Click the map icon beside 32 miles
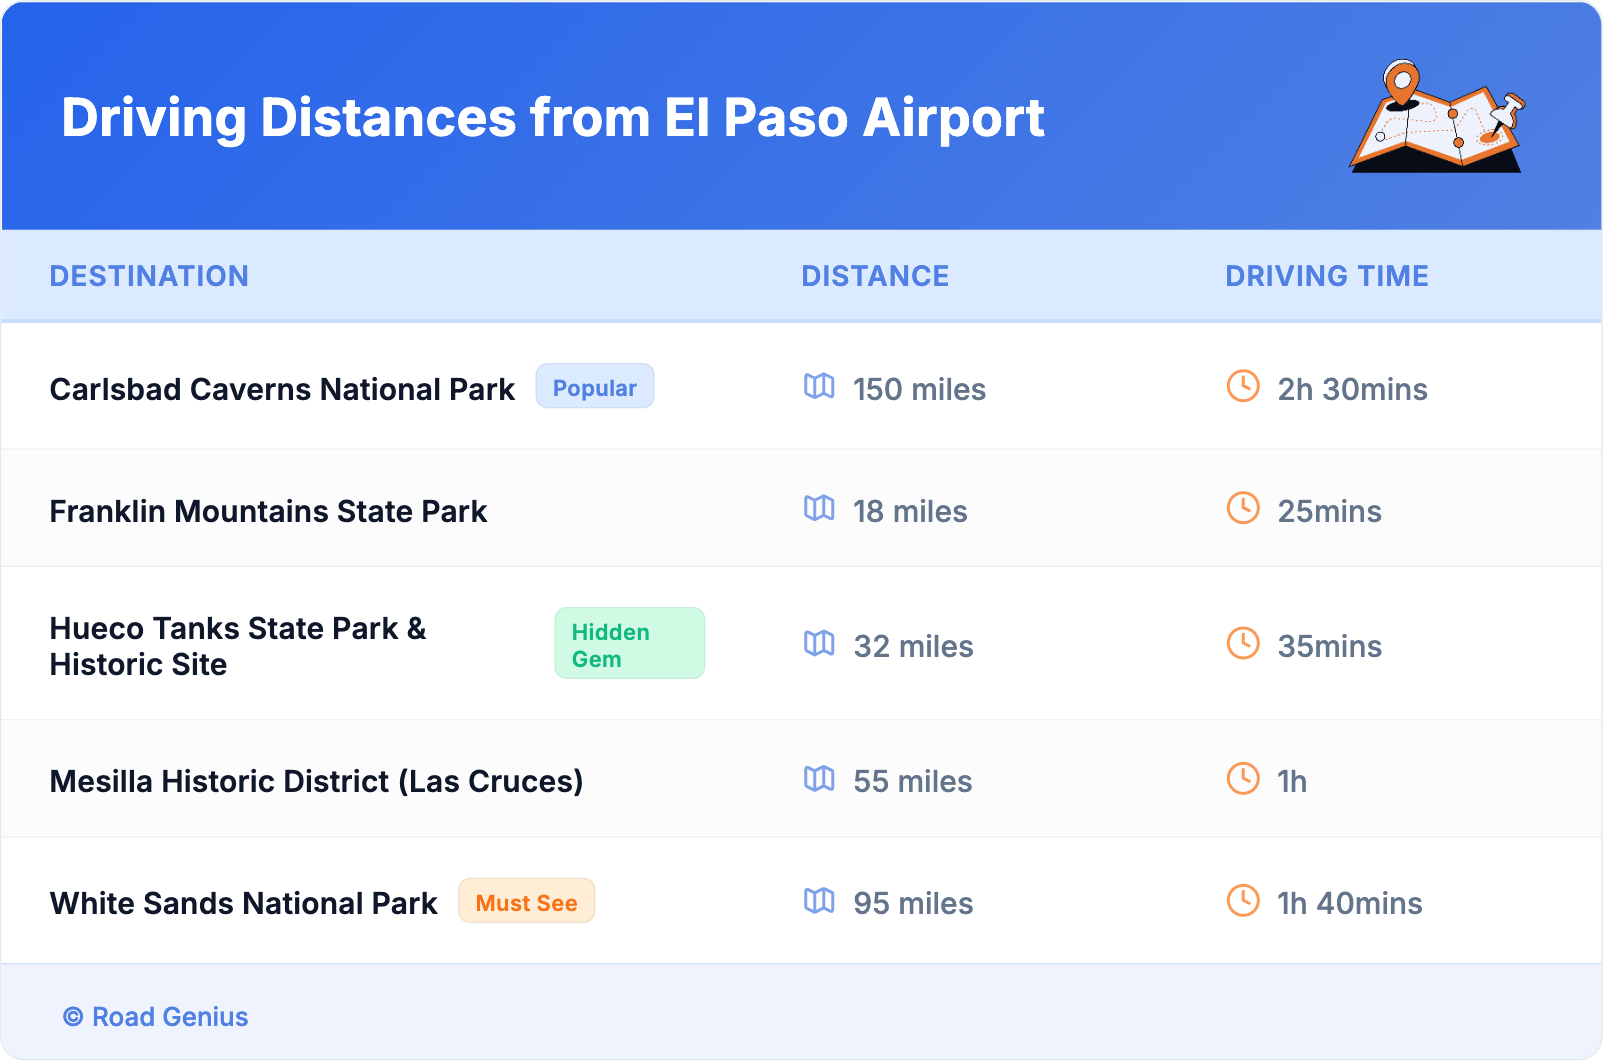1604x1062 pixels. click(x=819, y=643)
